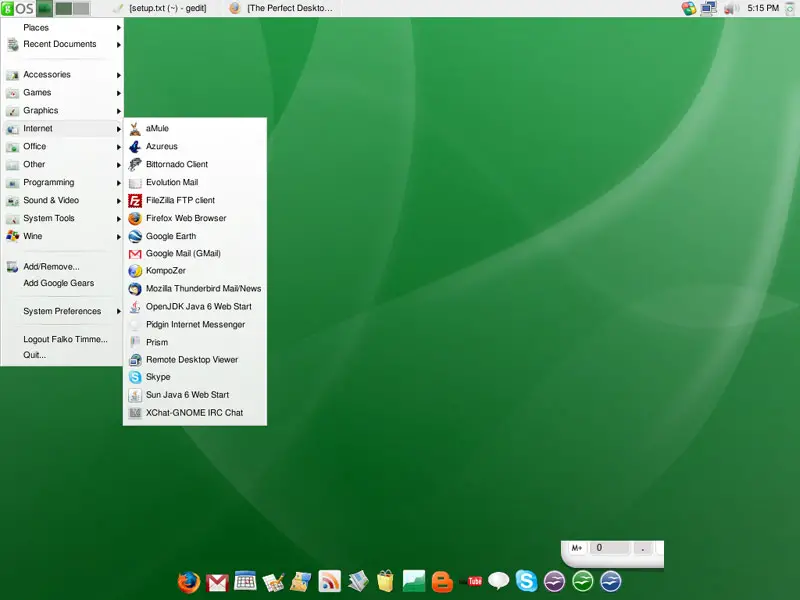Start Skype from the Internet submenu
The image size is (800, 600).
194,377
